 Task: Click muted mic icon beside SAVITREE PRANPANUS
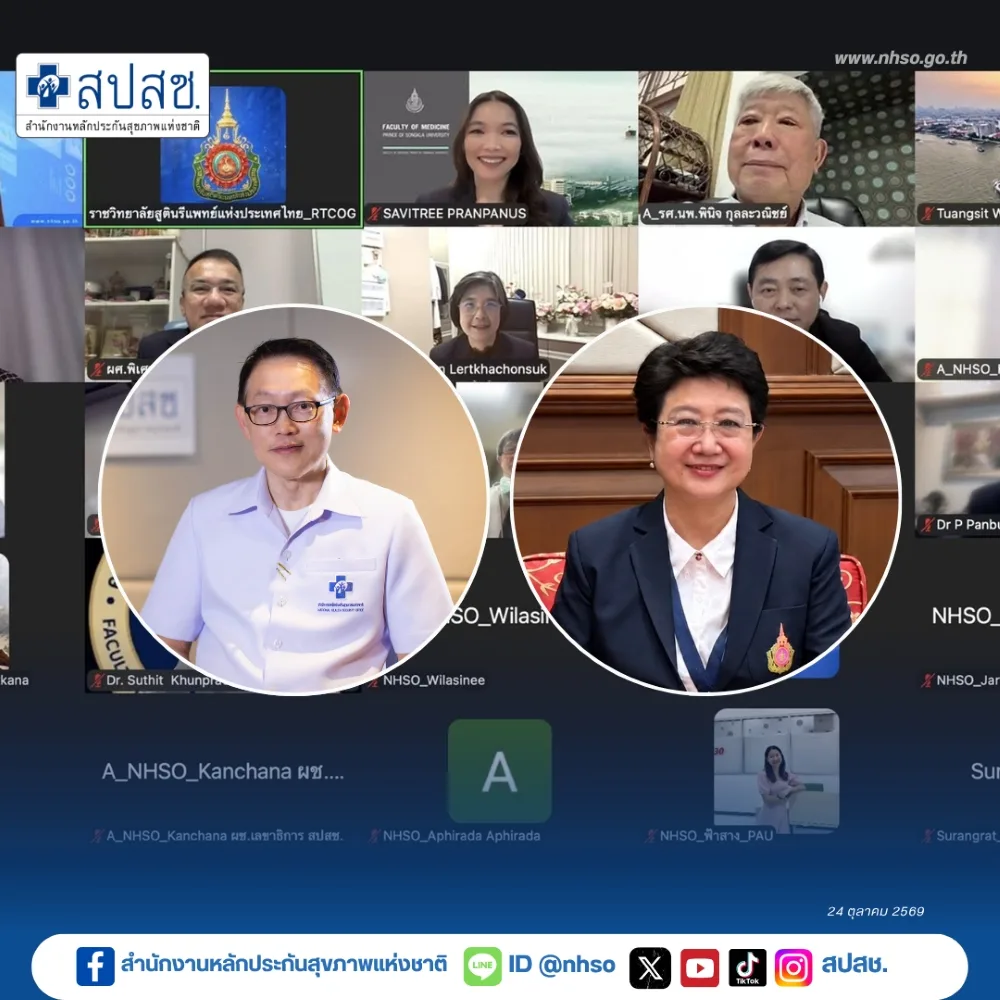point(374,214)
